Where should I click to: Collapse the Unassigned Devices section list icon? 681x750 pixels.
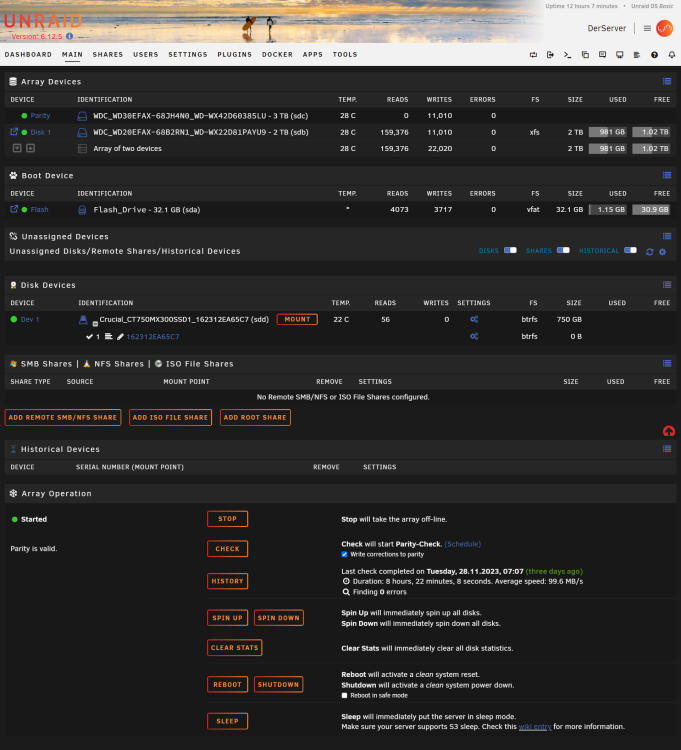pyautogui.click(x=667, y=236)
